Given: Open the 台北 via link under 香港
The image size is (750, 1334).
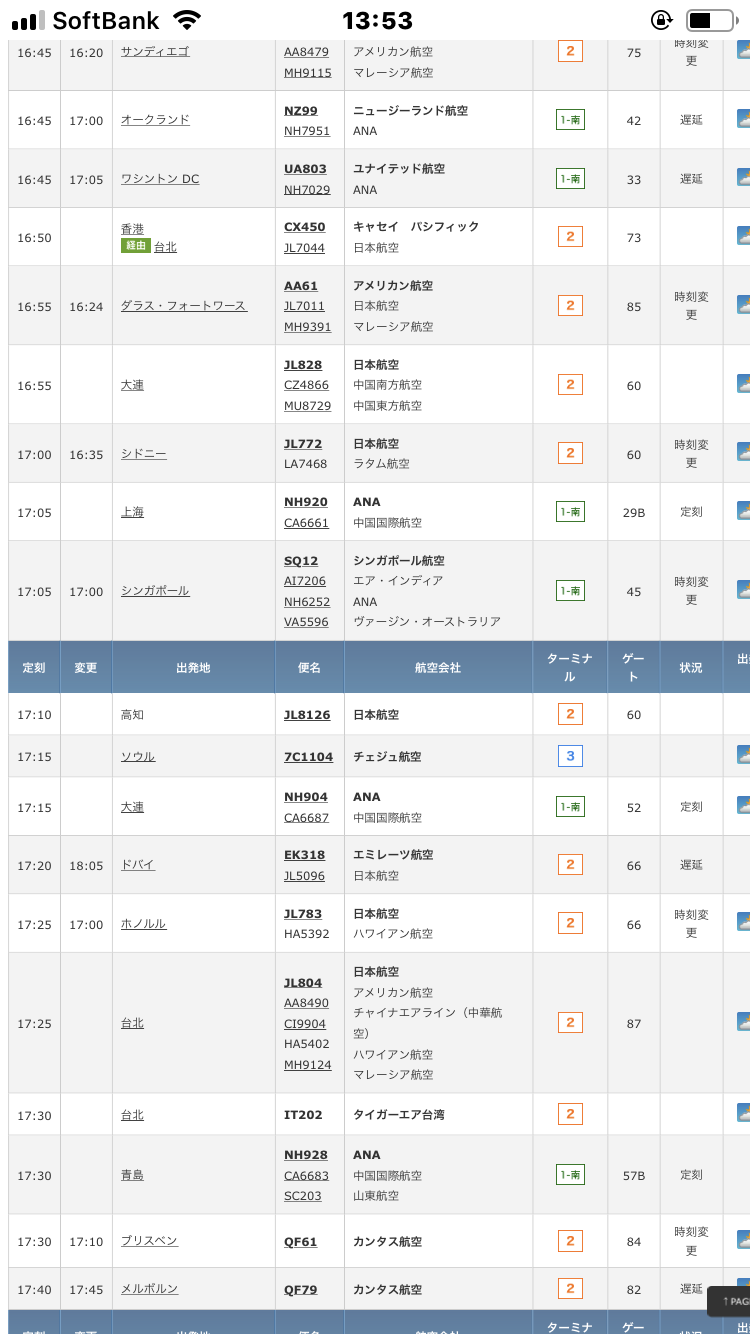Looking at the screenshot, I should click(x=165, y=246).
